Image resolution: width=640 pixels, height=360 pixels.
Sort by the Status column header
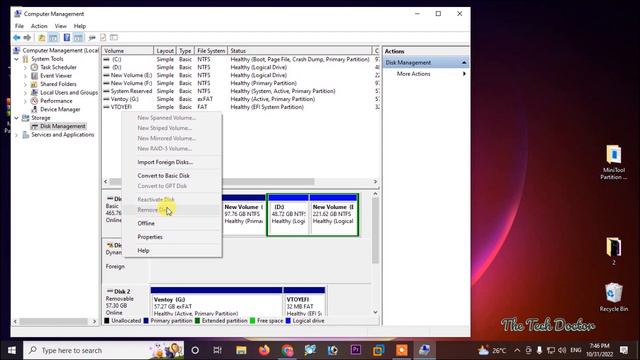[x=300, y=51]
